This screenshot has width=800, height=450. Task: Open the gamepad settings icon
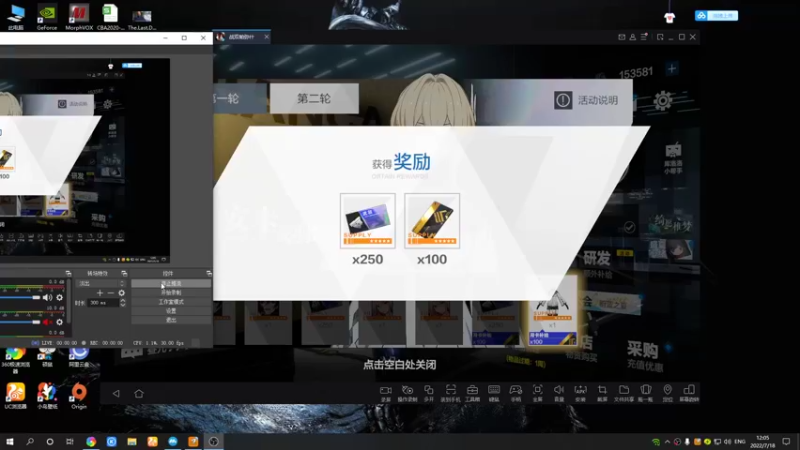click(x=516, y=390)
